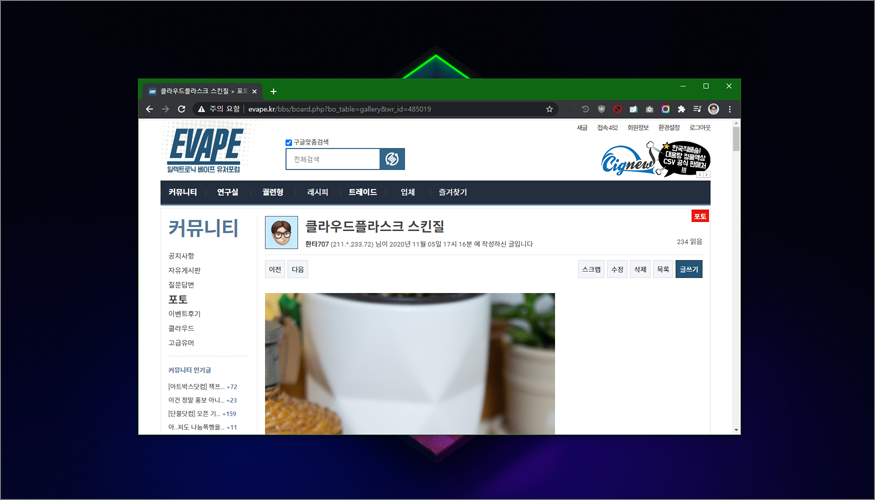Open 이벤트후기 in the sidebar

pos(185,314)
